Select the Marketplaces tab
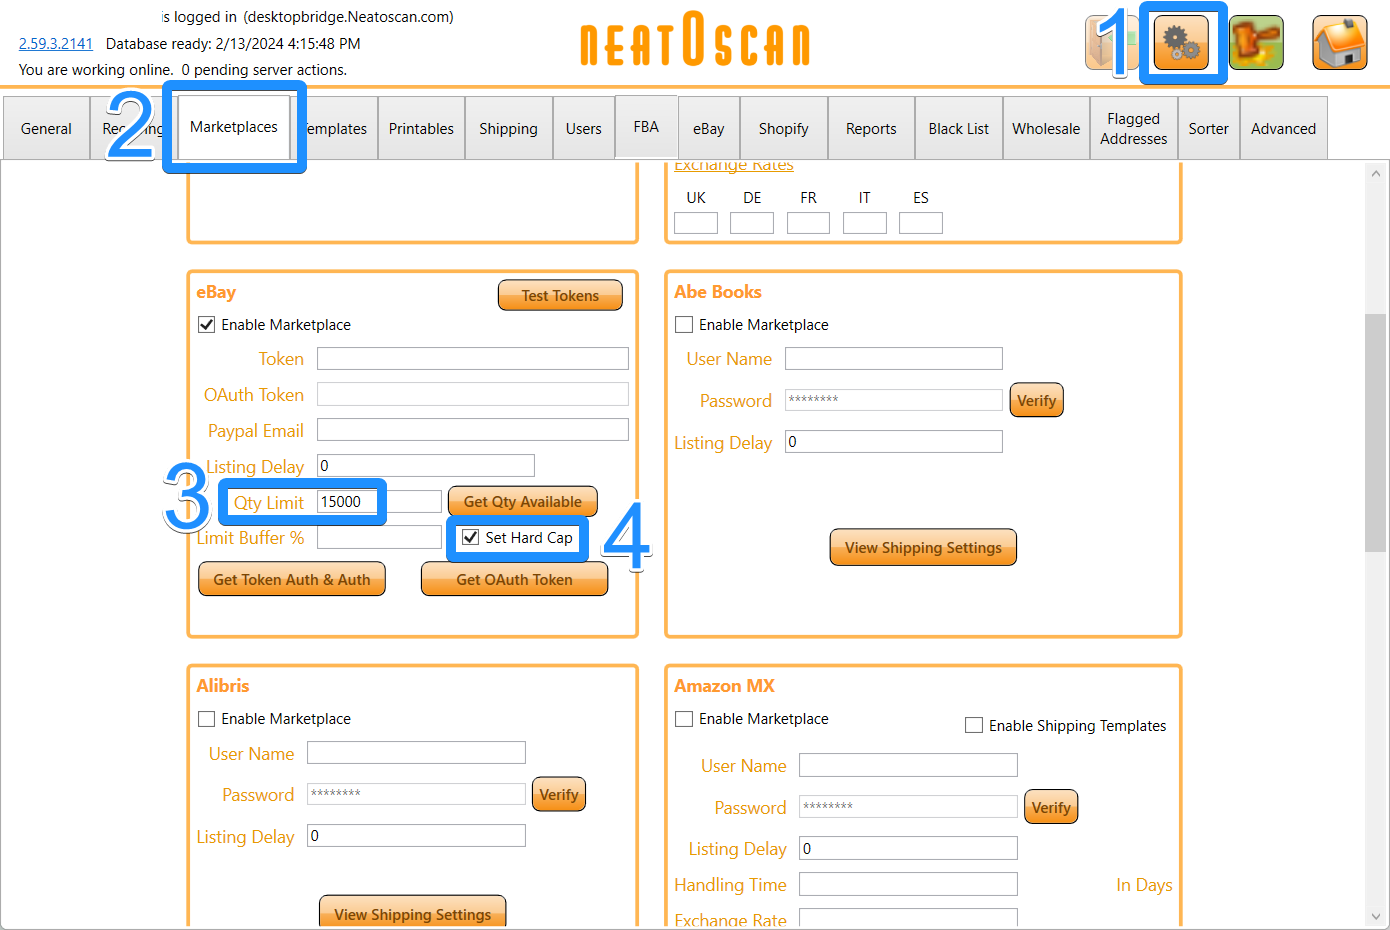This screenshot has width=1390, height=930. coord(234,127)
